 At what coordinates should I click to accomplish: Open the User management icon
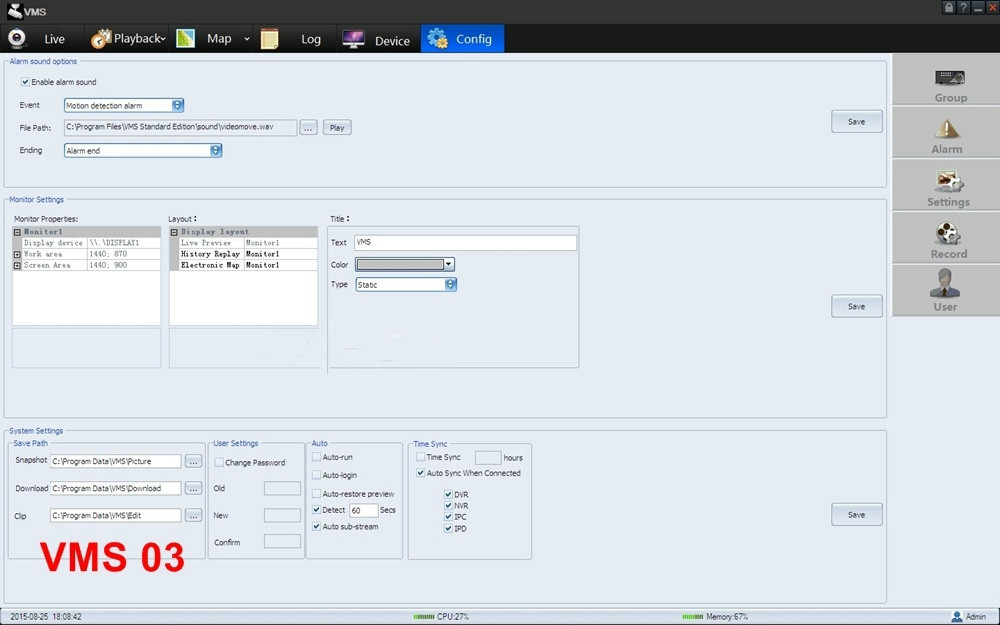click(x=945, y=285)
